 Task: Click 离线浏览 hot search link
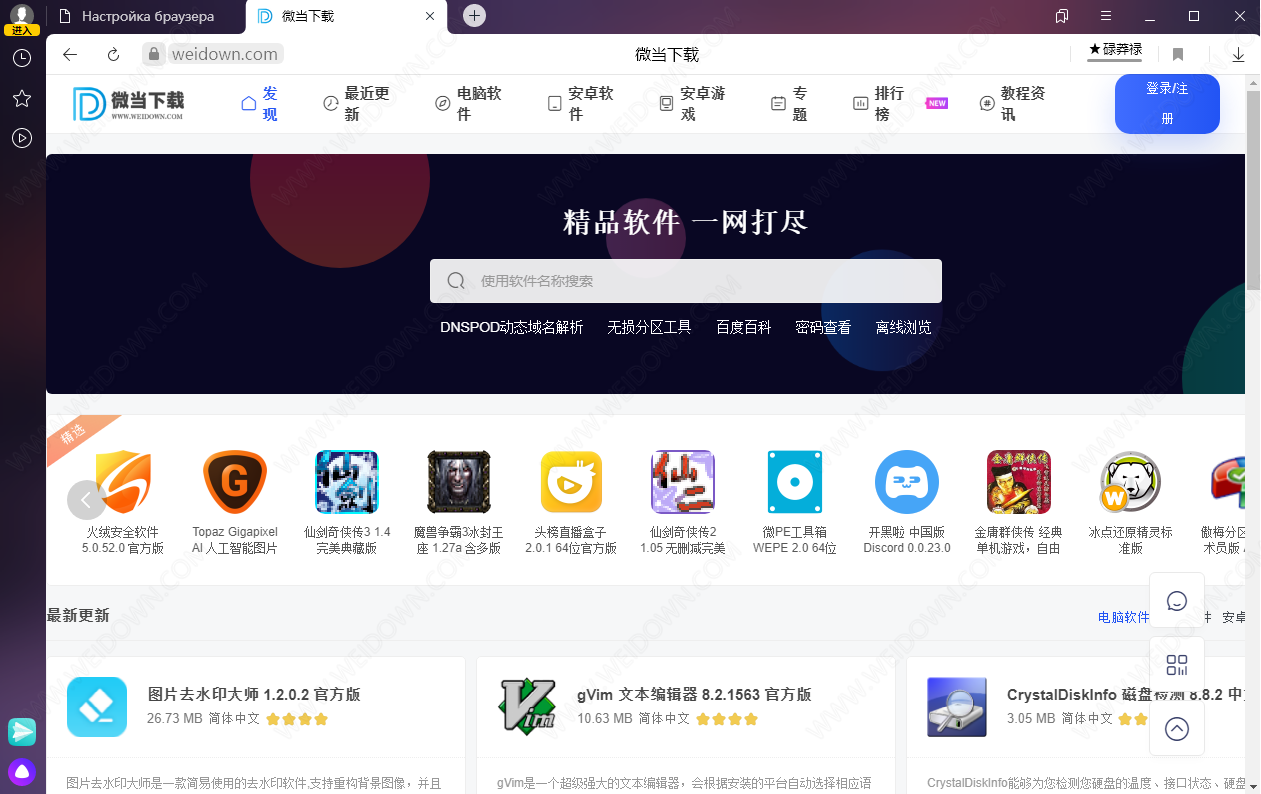pyautogui.click(x=903, y=328)
